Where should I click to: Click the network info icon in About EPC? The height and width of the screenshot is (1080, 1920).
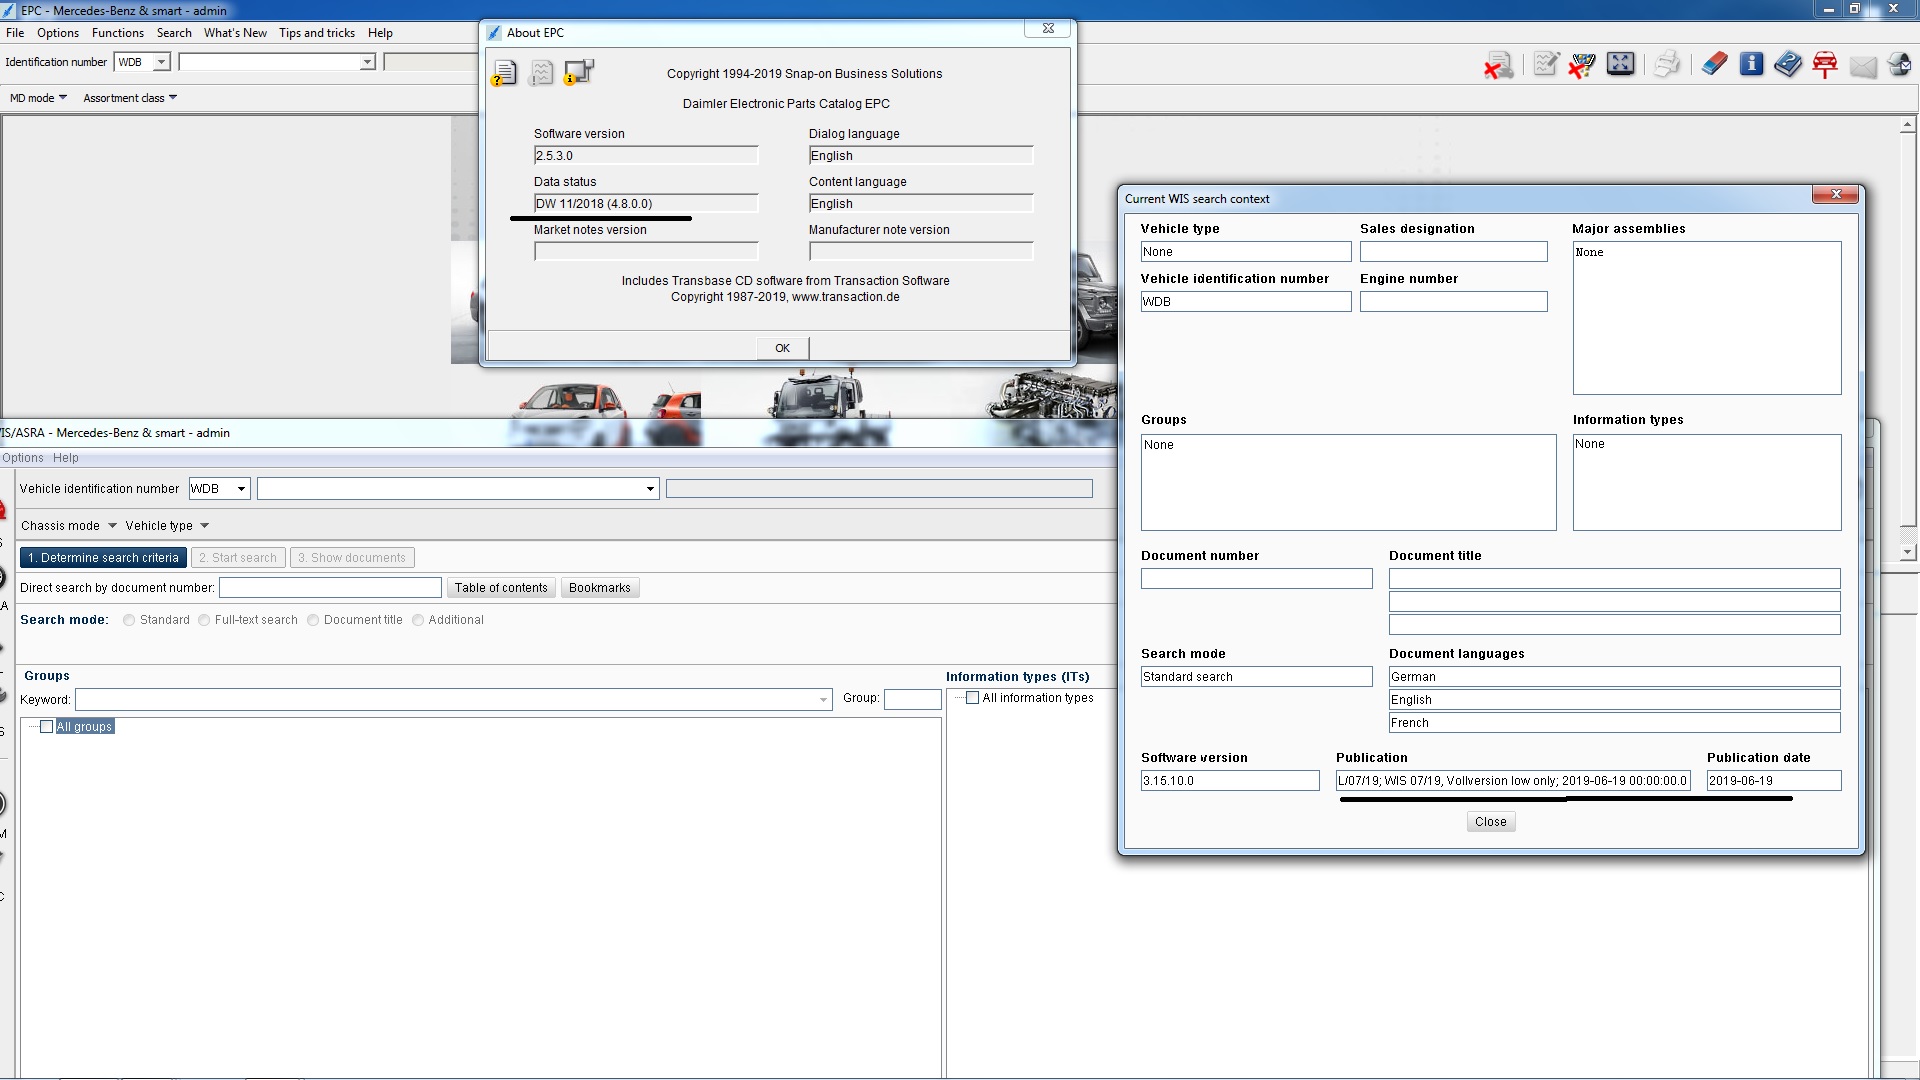pos(578,73)
